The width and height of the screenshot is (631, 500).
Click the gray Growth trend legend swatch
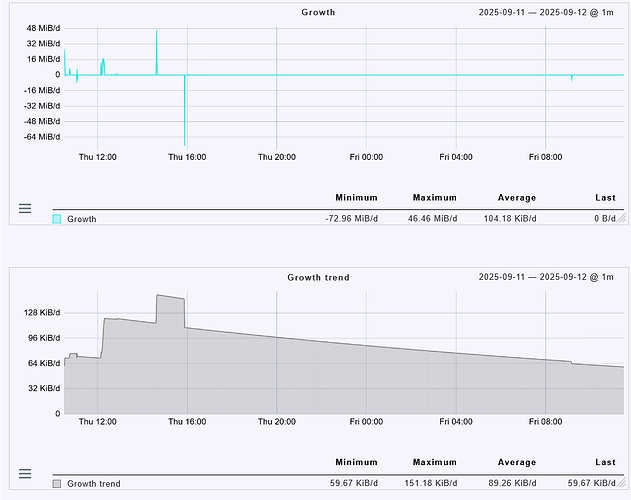(x=57, y=484)
